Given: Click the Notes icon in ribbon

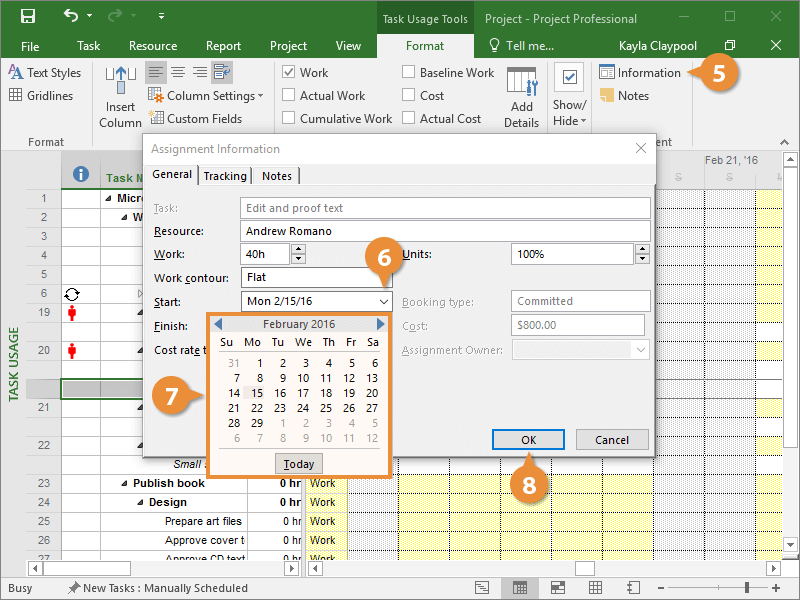Looking at the screenshot, I should click(624, 96).
